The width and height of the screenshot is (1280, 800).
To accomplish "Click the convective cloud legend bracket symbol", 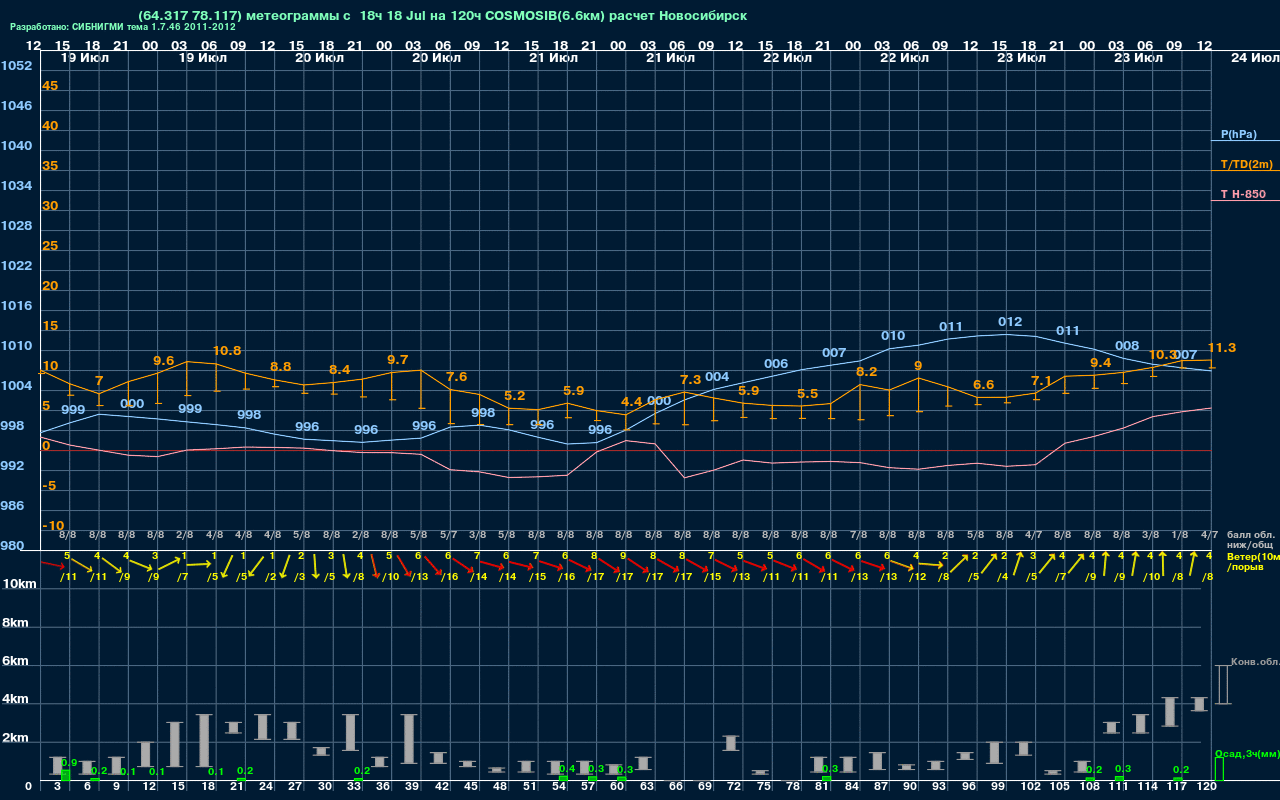I will [1222, 685].
